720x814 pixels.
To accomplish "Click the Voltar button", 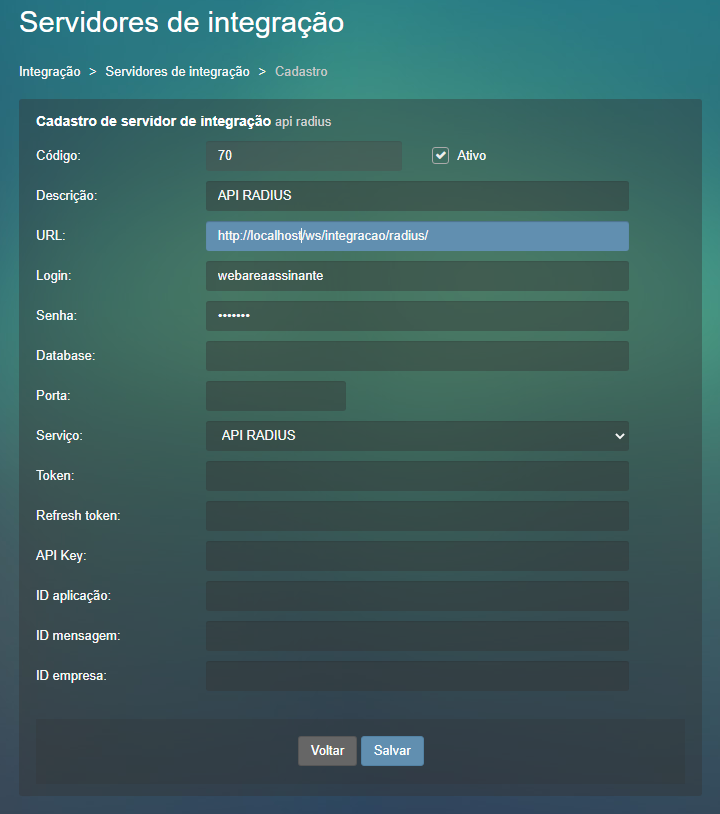I will click(x=327, y=751).
